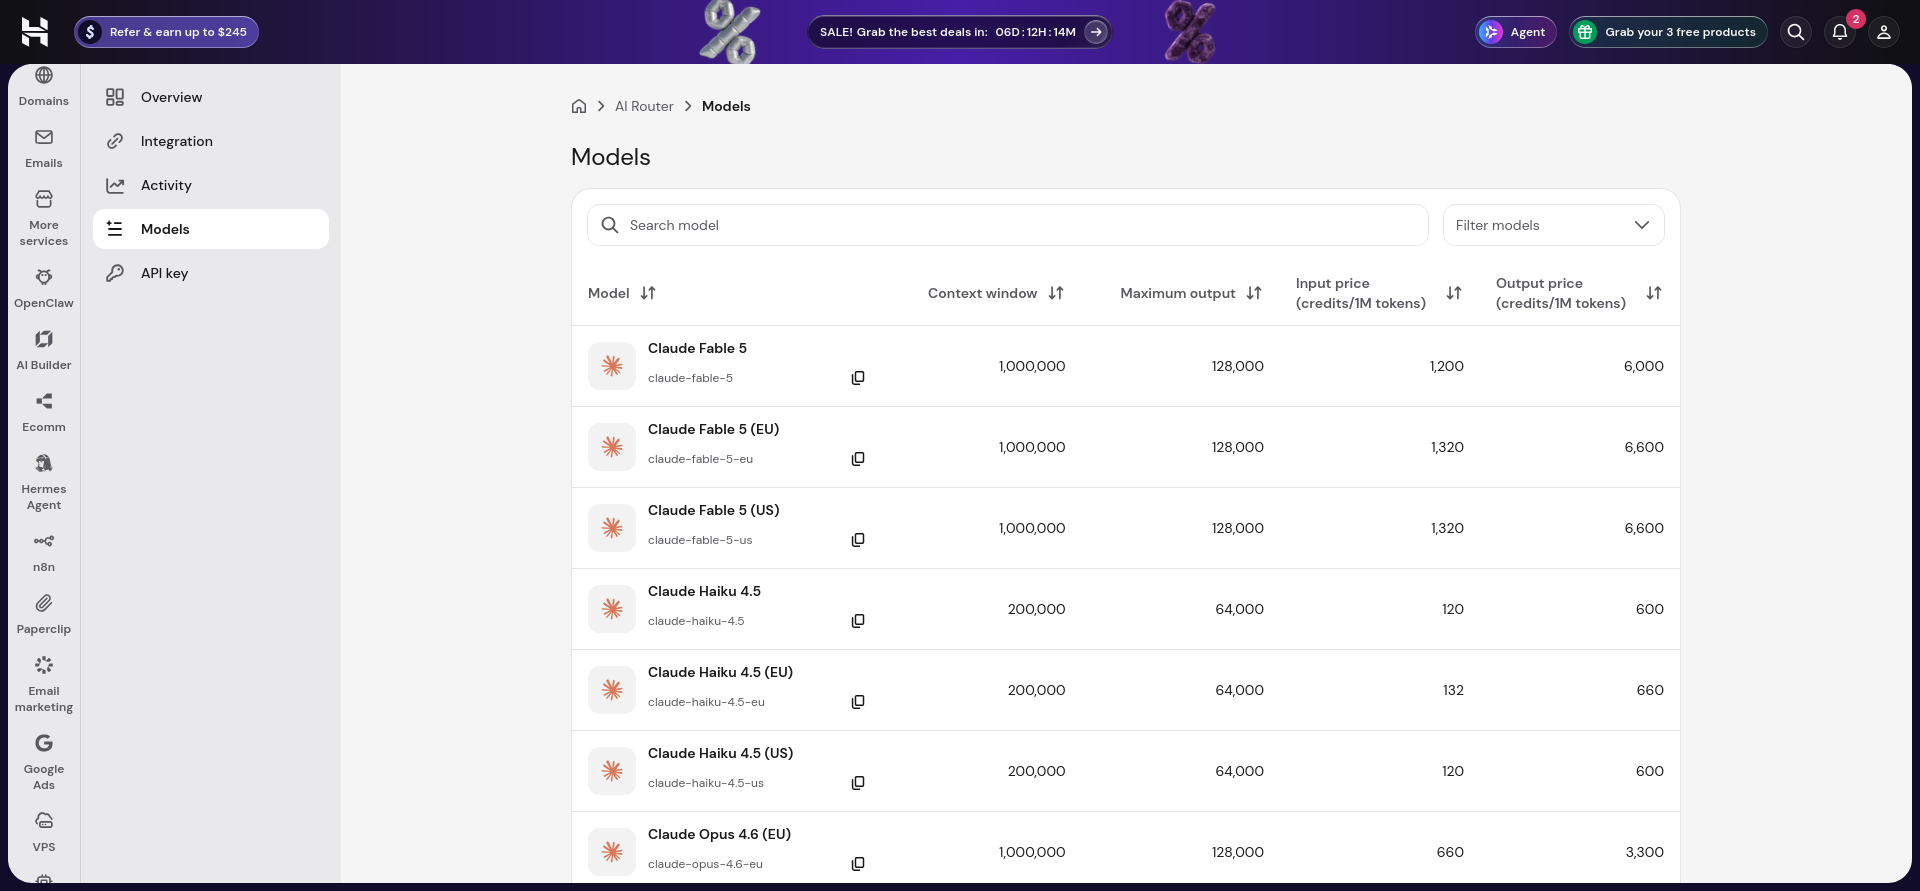Open n8n sidebar item
Image resolution: width=1920 pixels, height=891 pixels.
point(44,553)
